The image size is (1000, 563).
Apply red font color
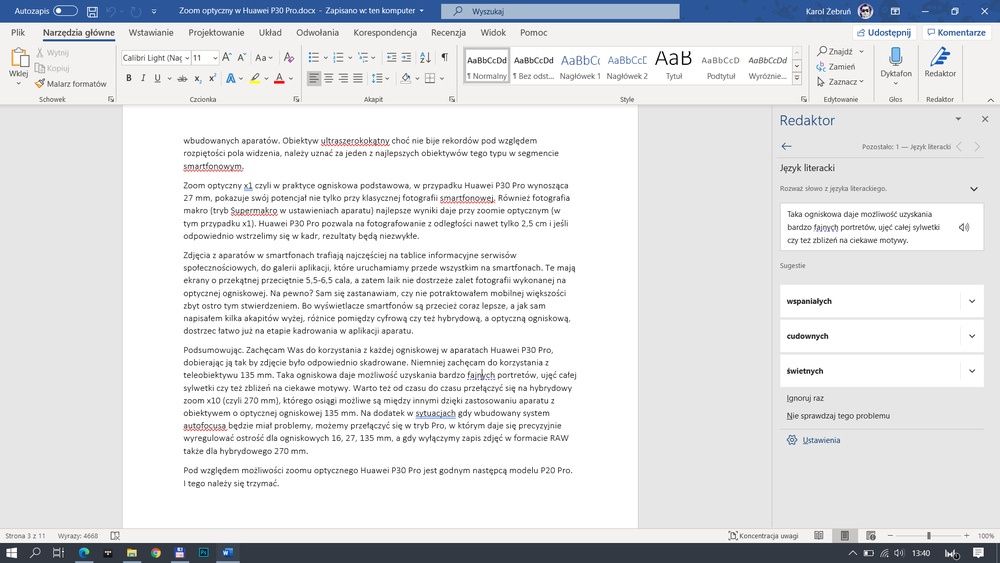pos(279,78)
